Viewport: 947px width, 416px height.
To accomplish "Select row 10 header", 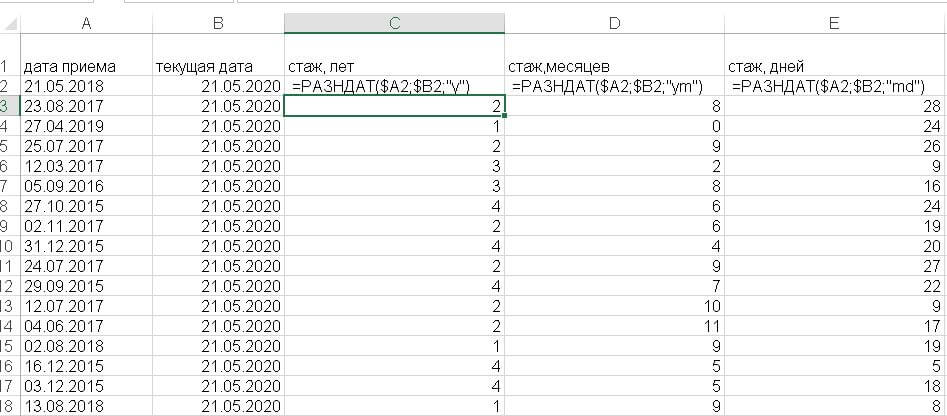I will tap(10, 246).
